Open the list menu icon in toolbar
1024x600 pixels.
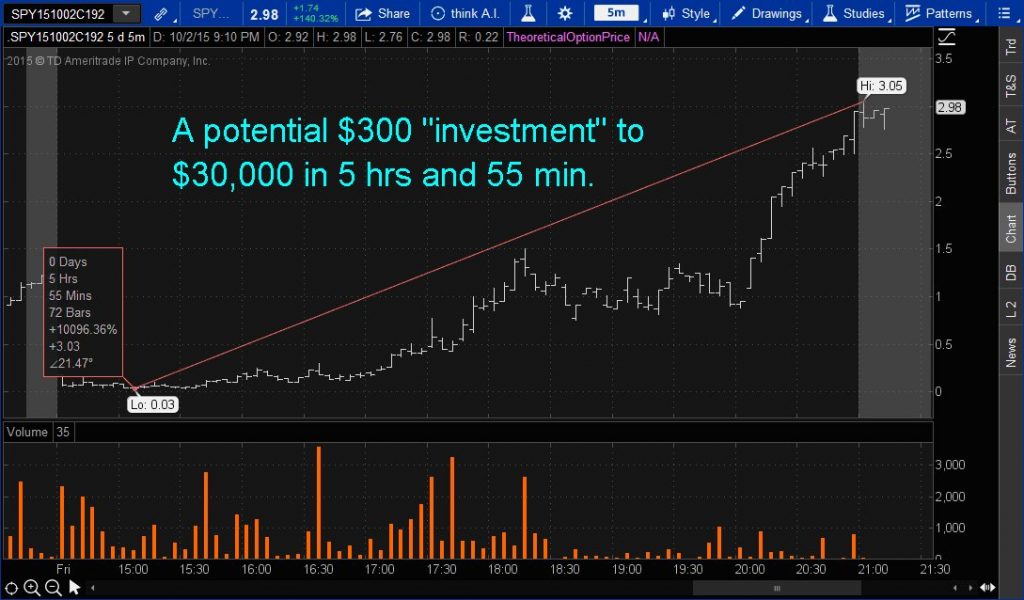(1004, 13)
